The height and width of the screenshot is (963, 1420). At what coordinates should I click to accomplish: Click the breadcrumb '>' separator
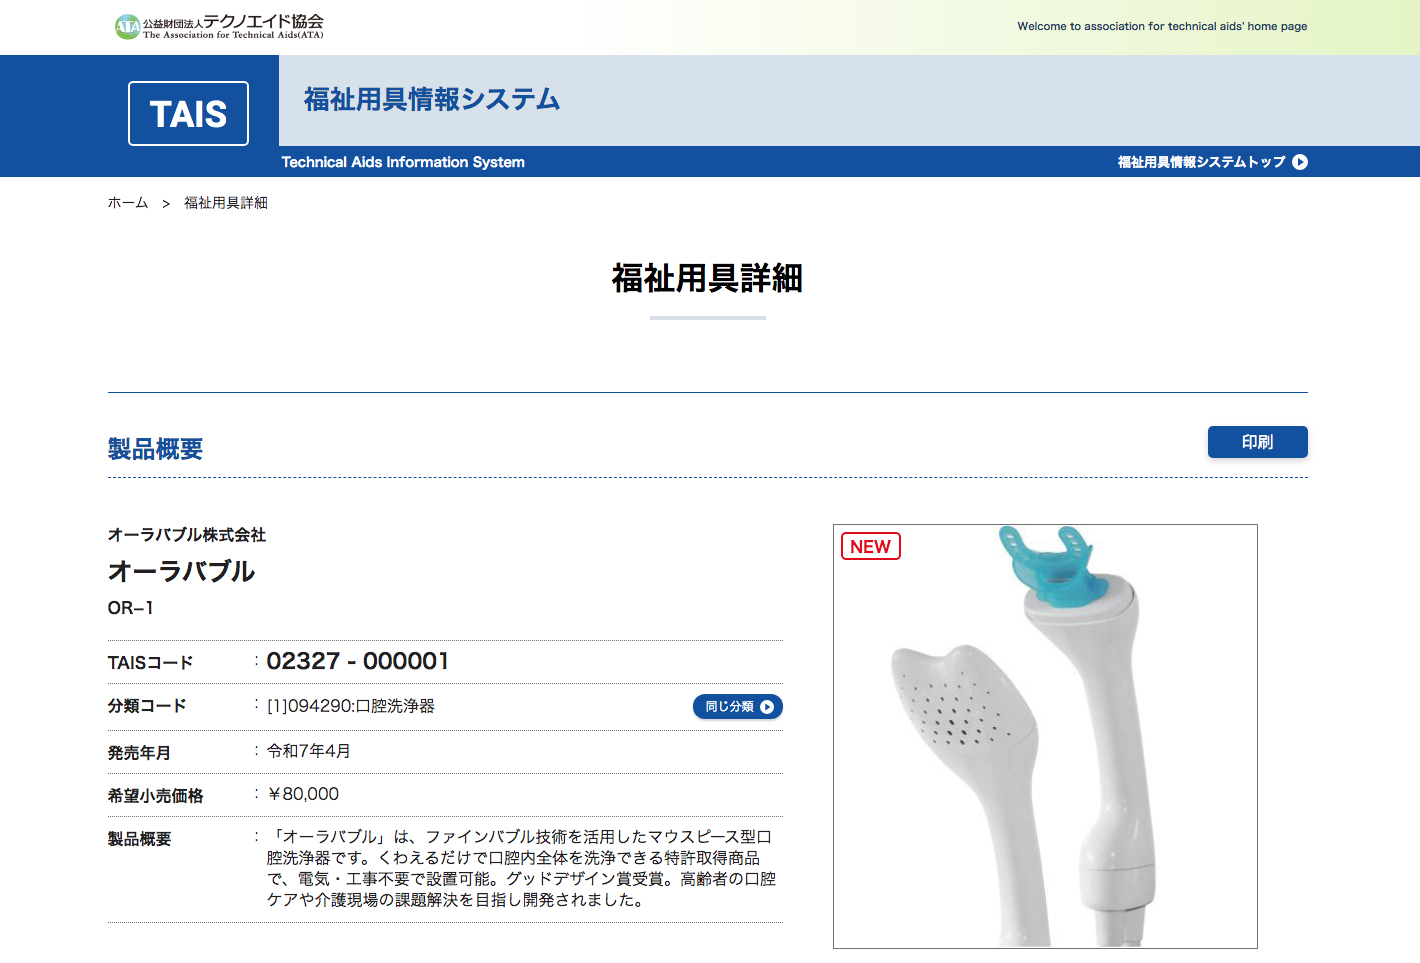click(x=166, y=203)
